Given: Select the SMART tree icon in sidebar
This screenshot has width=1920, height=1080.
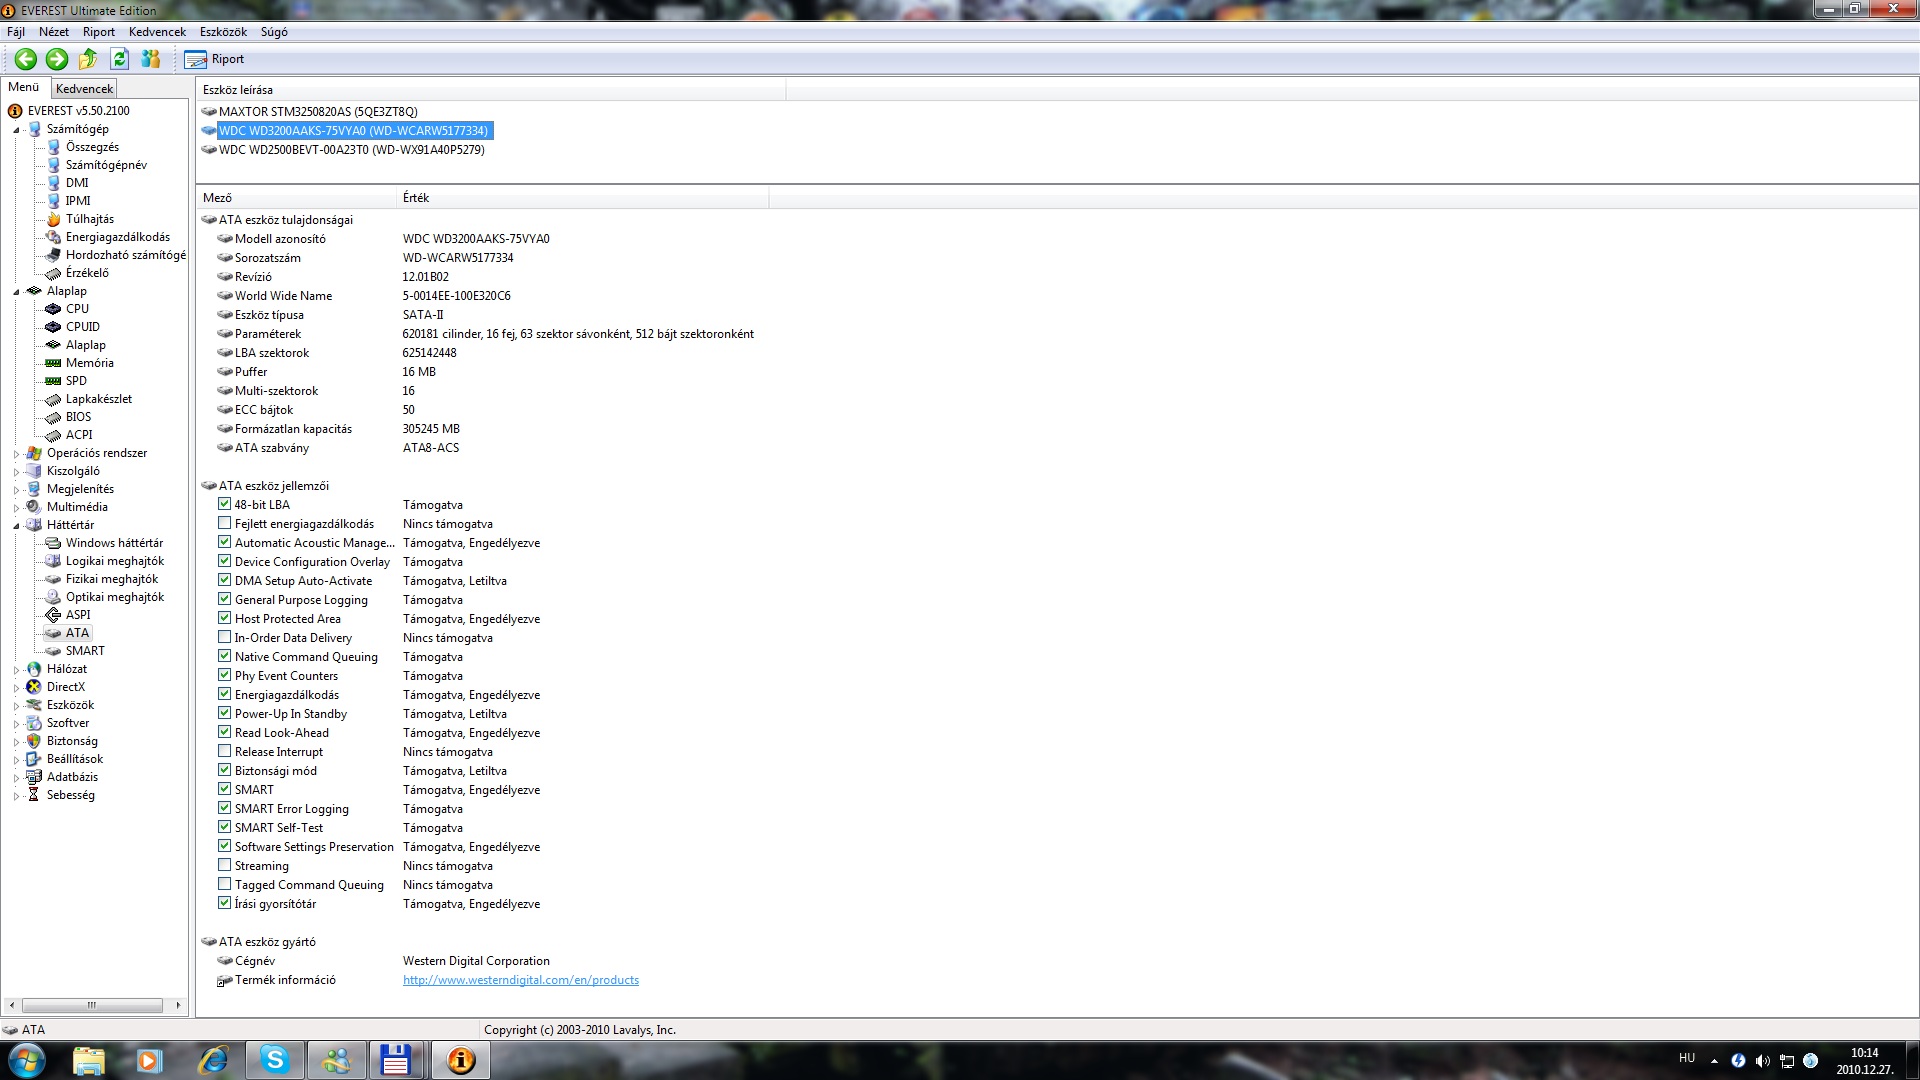Looking at the screenshot, I should (x=54, y=651).
